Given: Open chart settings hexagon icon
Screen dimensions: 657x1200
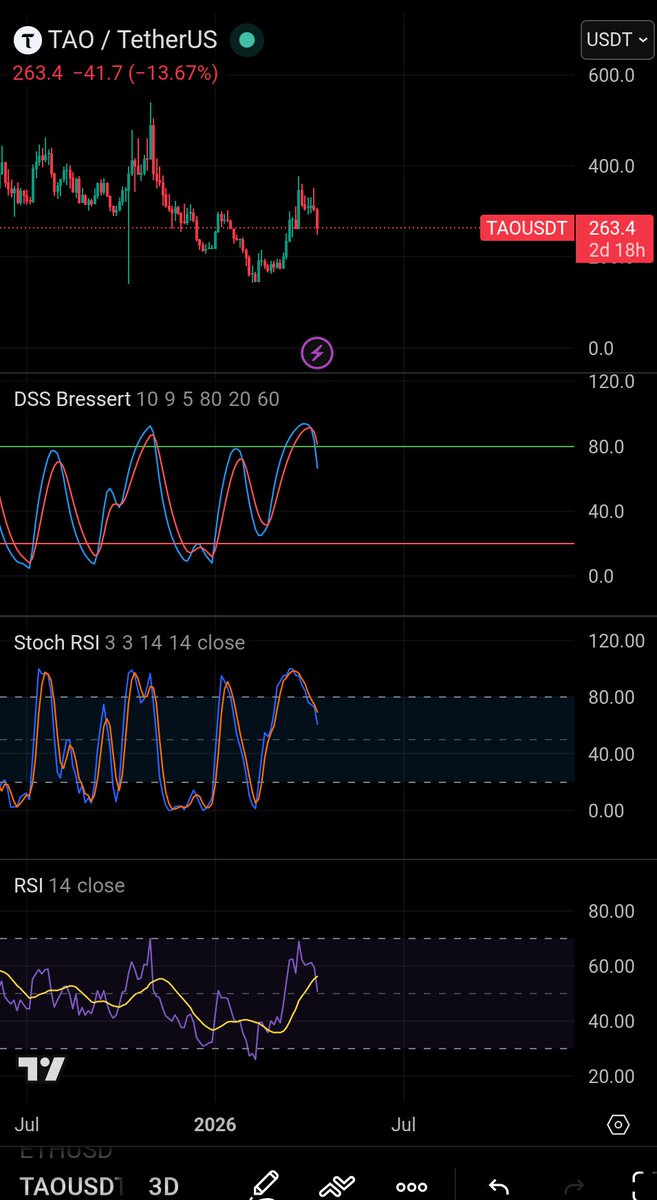Looking at the screenshot, I should point(618,1125).
